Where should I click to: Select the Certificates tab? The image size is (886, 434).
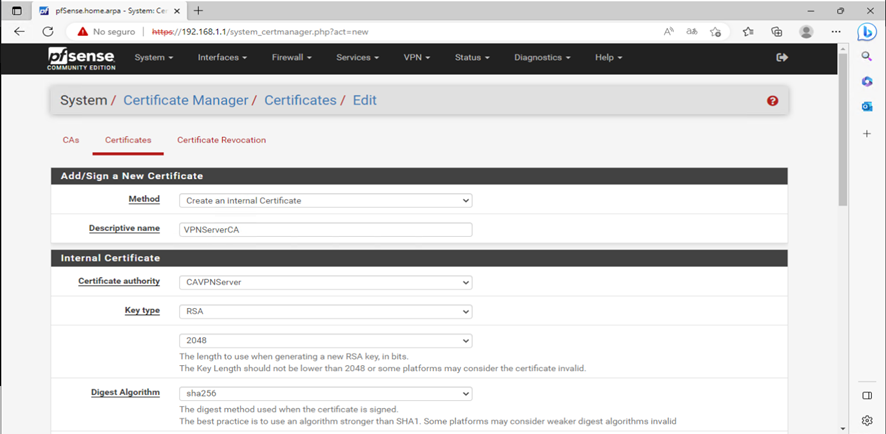[x=128, y=140]
